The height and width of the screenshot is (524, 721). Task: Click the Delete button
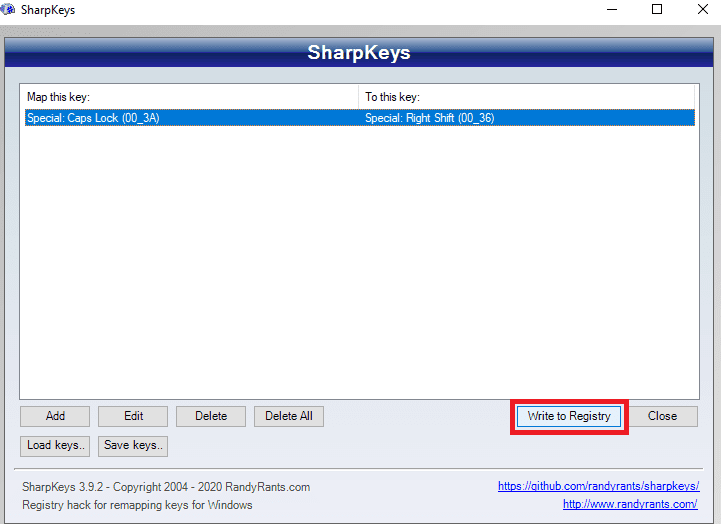point(211,416)
